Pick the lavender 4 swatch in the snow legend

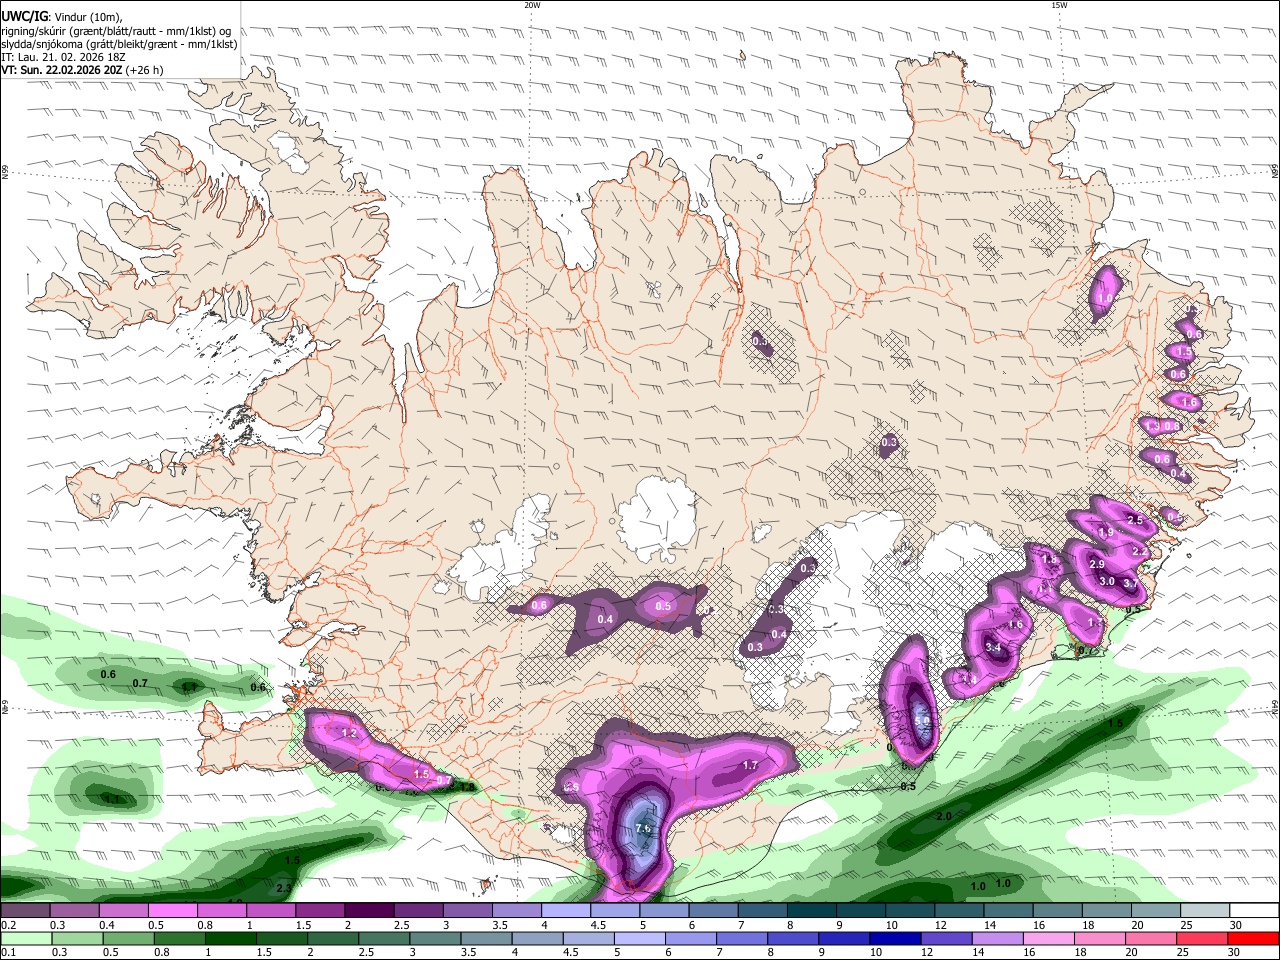566,910
